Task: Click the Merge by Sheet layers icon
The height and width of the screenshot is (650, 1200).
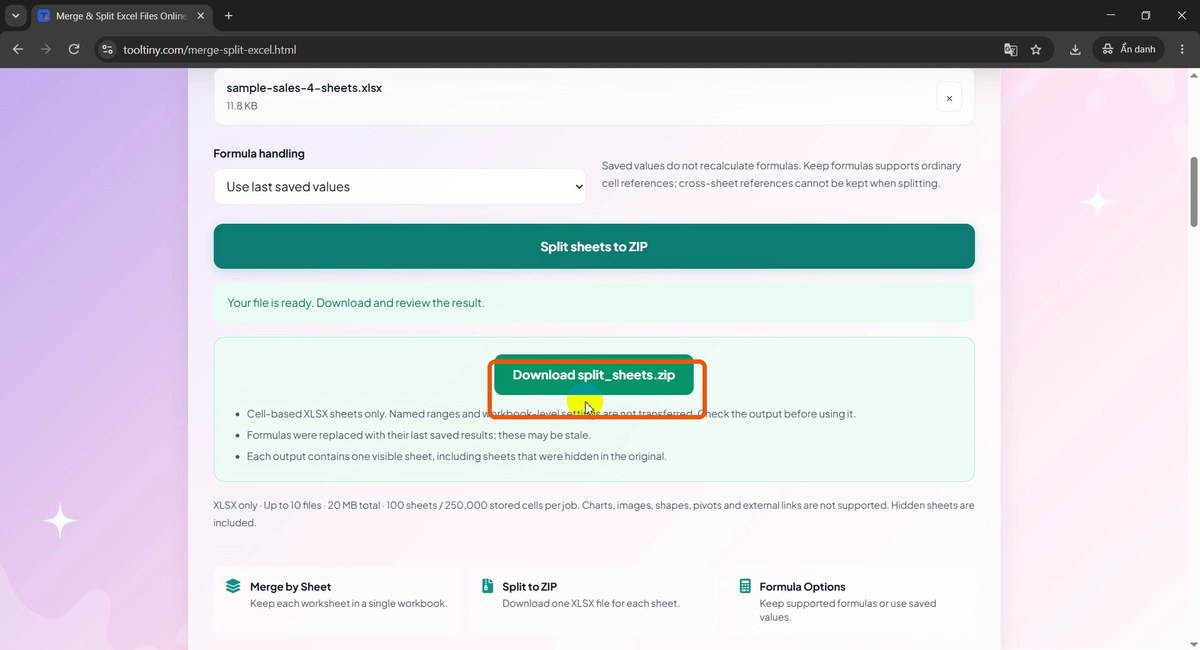Action: point(233,586)
